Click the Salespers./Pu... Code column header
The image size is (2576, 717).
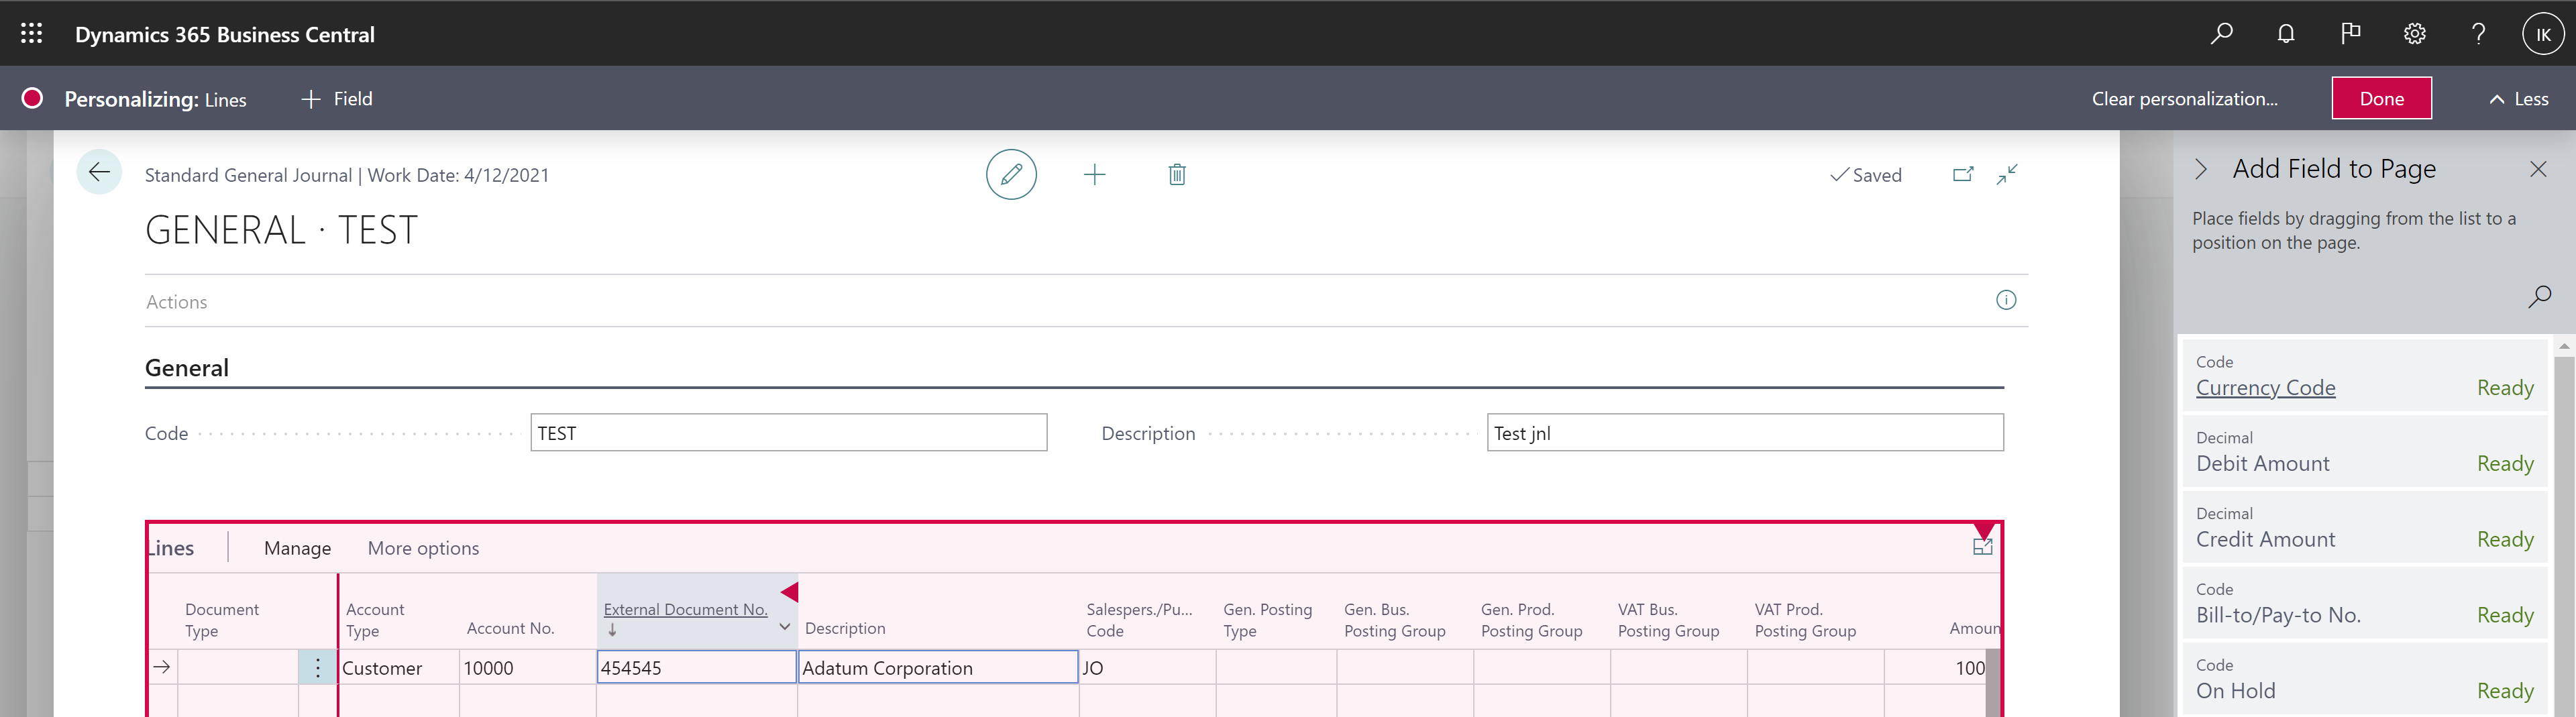tap(1139, 620)
